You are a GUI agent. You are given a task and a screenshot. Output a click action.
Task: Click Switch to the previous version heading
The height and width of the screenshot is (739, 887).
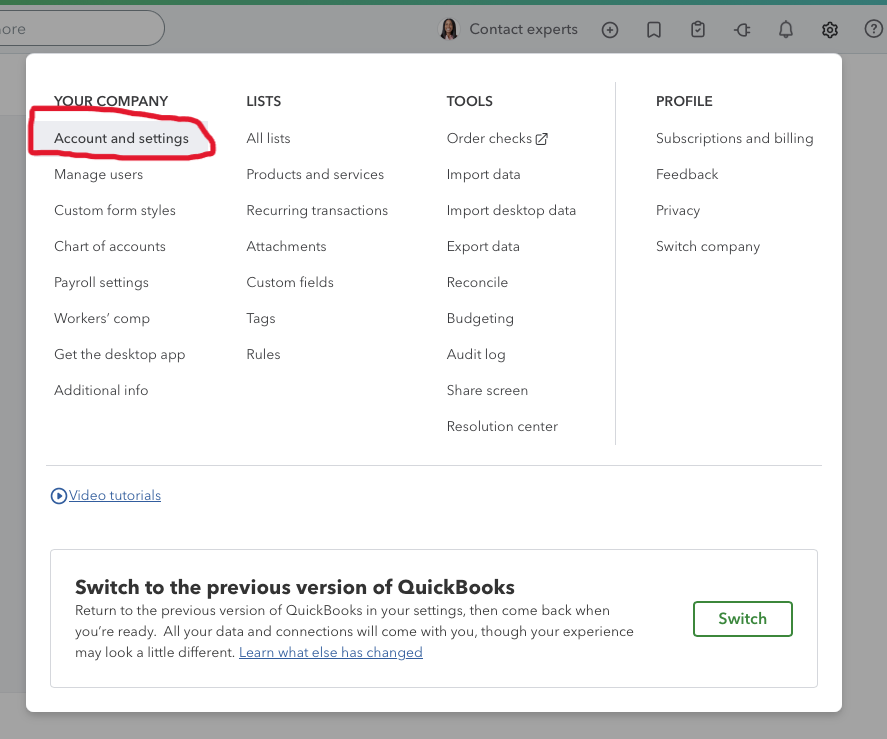(295, 587)
